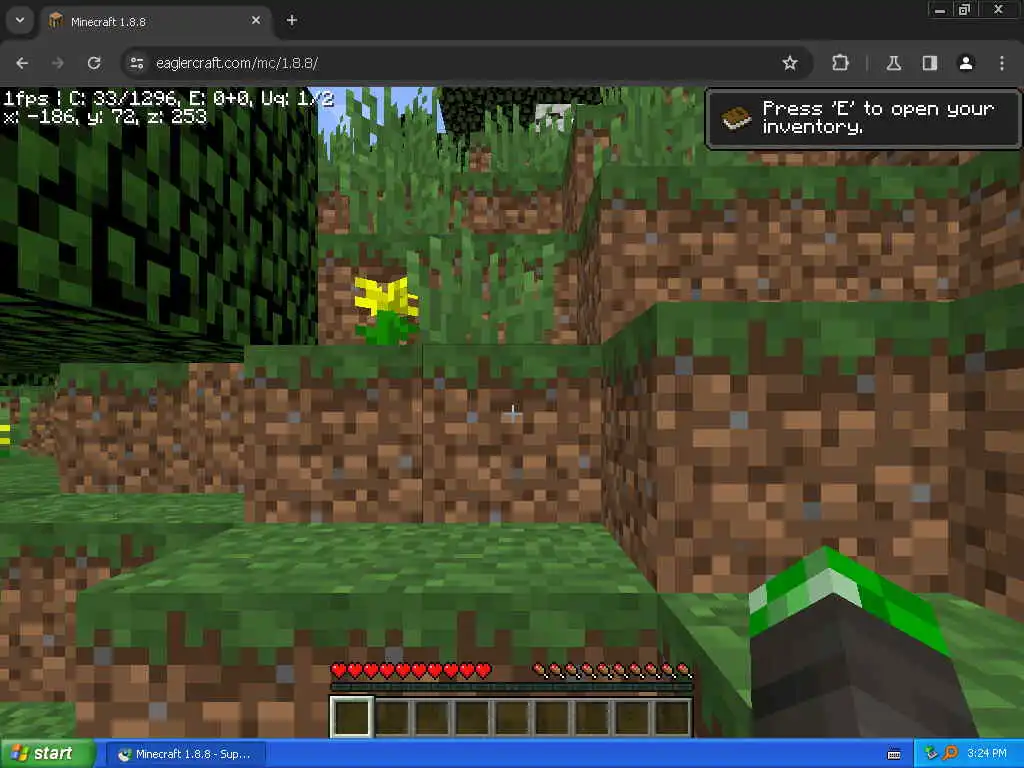The width and height of the screenshot is (1024, 768).
Task: Toggle the browser side panel
Action: click(929, 63)
